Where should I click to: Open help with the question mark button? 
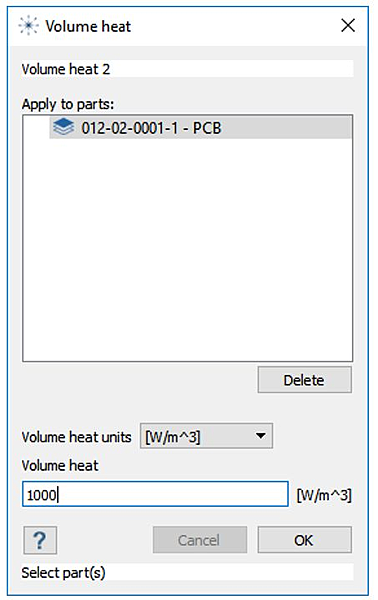pyautogui.click(x=40, y=540)
